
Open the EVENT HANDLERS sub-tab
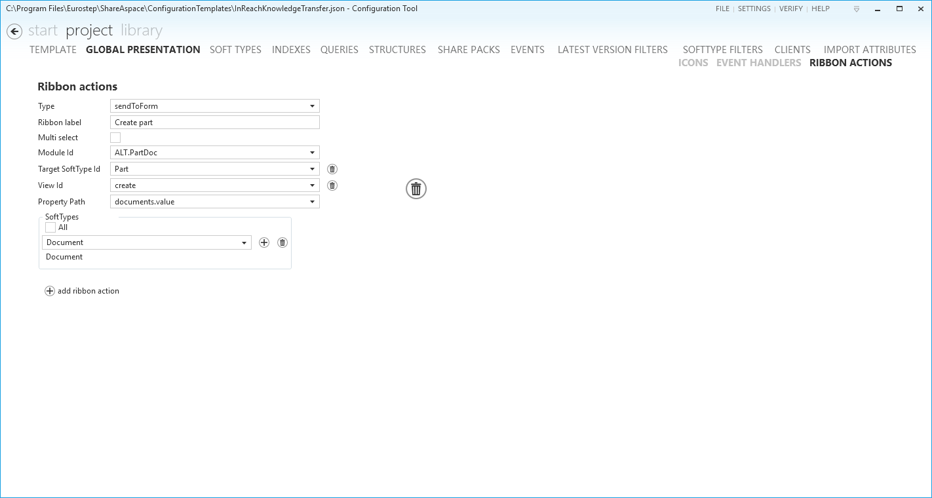click(x=758, y=63)
